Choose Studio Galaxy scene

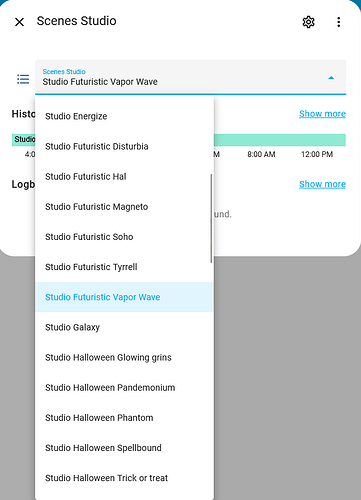124,327
